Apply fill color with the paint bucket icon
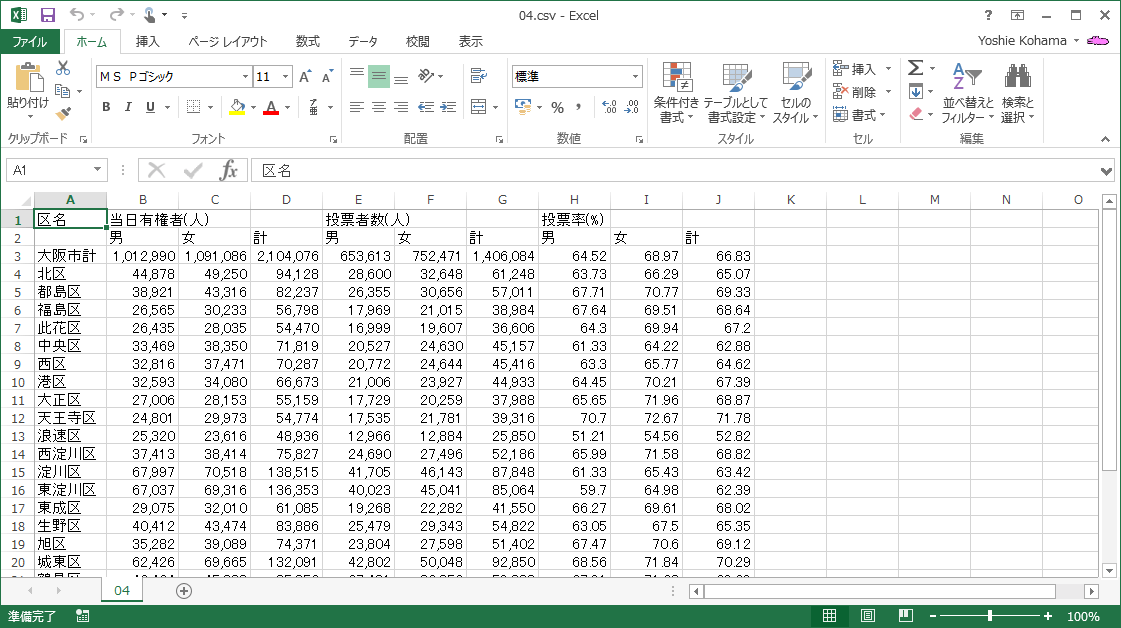1121x628 pixels. [x=237, y=107]
